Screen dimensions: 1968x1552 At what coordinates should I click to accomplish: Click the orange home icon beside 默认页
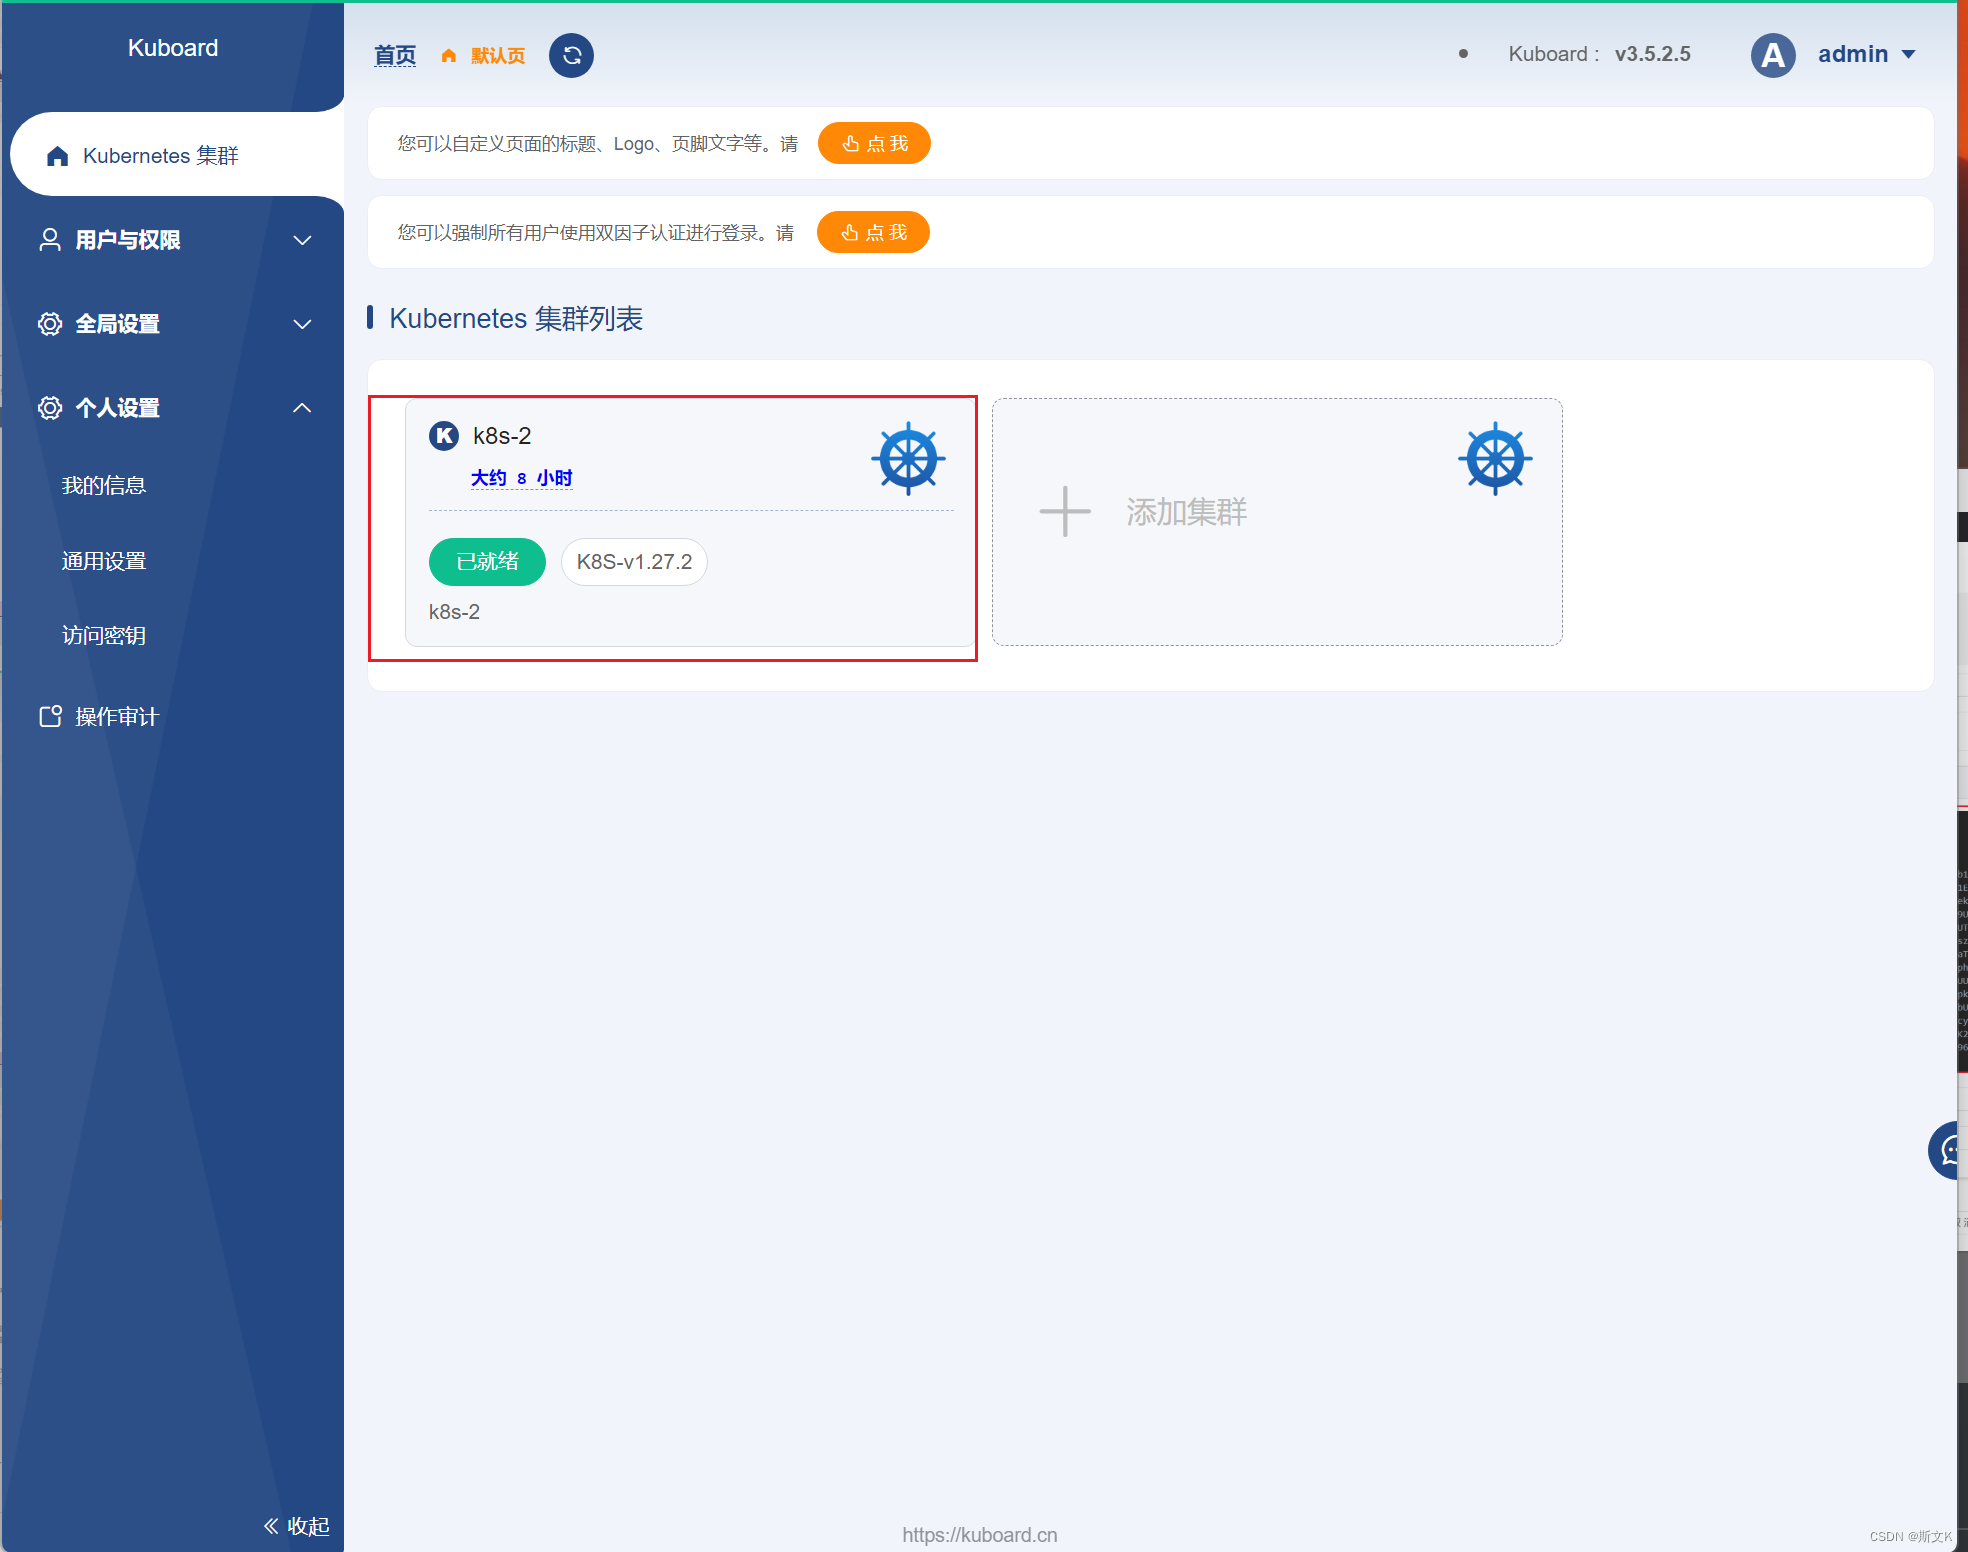click(x=449, y=56)
